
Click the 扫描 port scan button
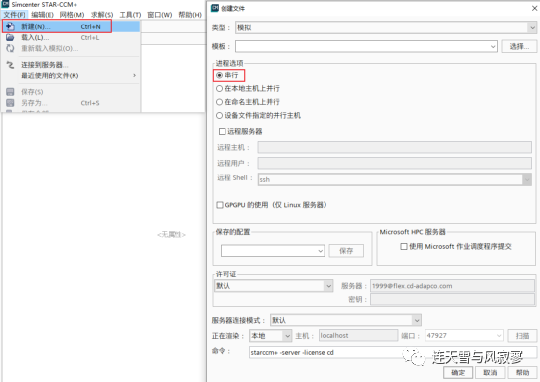click(522, 335)
